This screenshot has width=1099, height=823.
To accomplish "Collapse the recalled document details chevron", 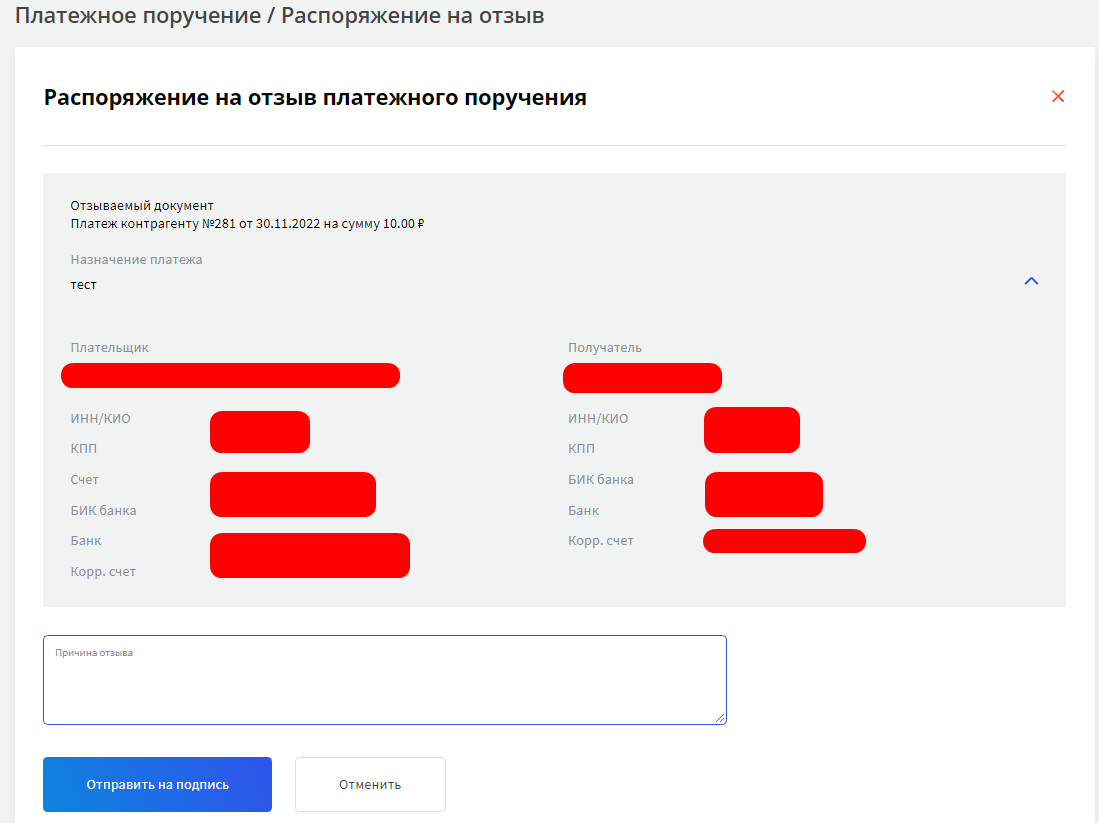I will (x=1031, y=281).
